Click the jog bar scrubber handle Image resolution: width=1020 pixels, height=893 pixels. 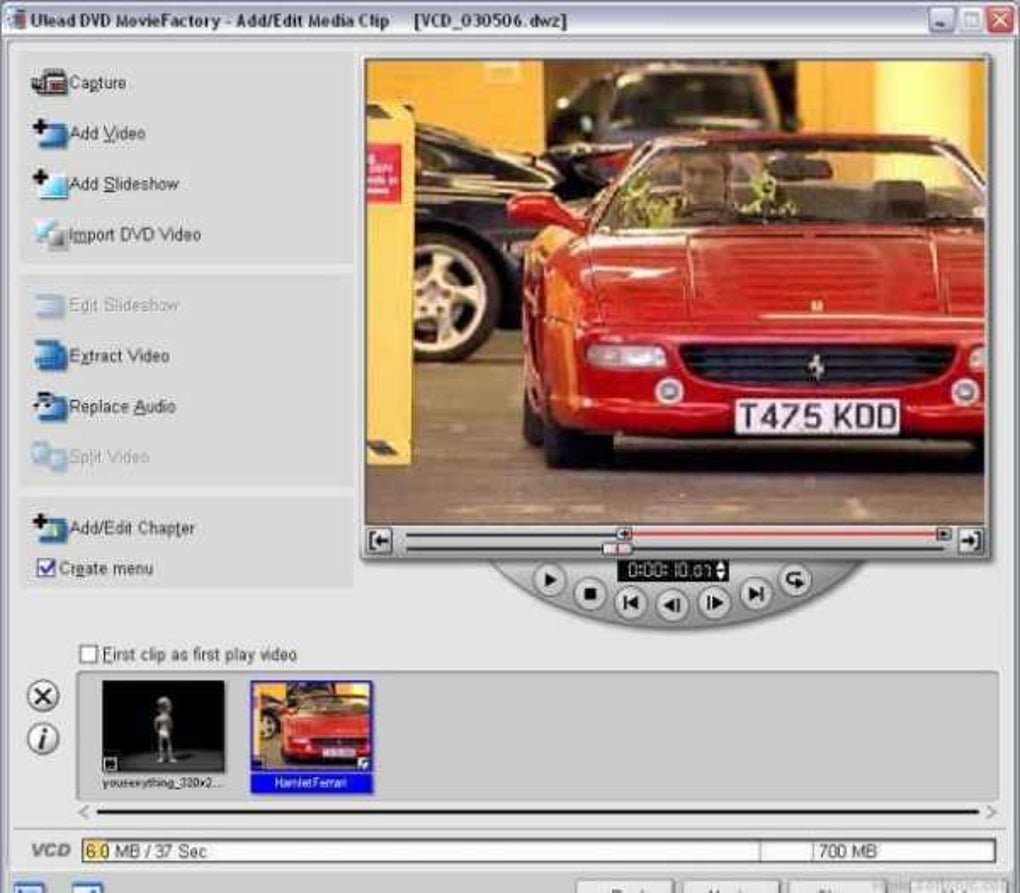click(x=616, y=549)
